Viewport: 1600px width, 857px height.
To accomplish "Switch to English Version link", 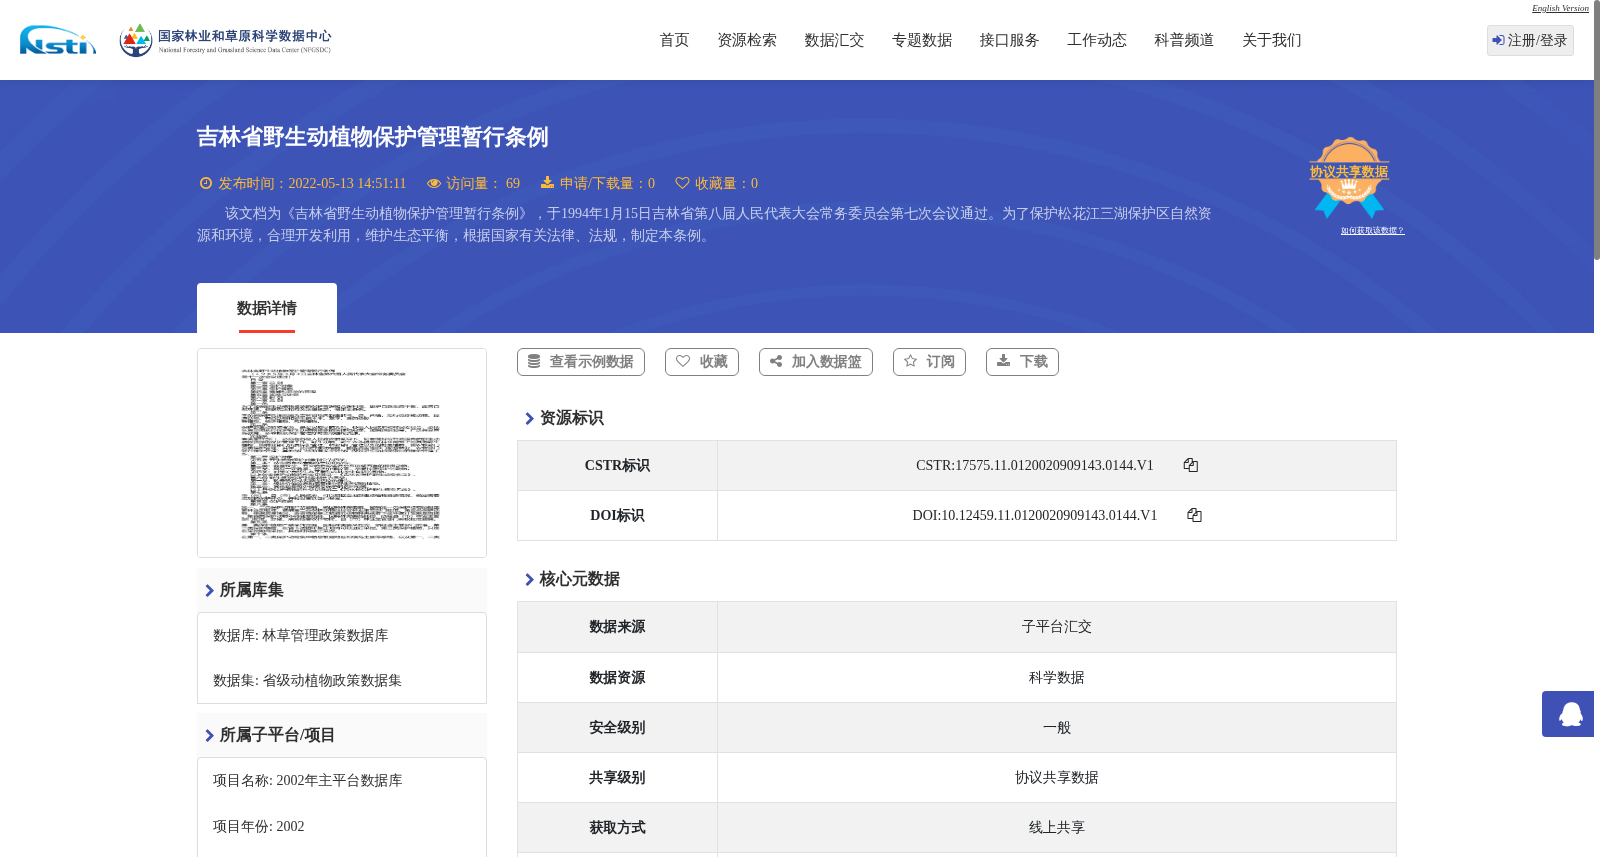I will [1560, 8].
